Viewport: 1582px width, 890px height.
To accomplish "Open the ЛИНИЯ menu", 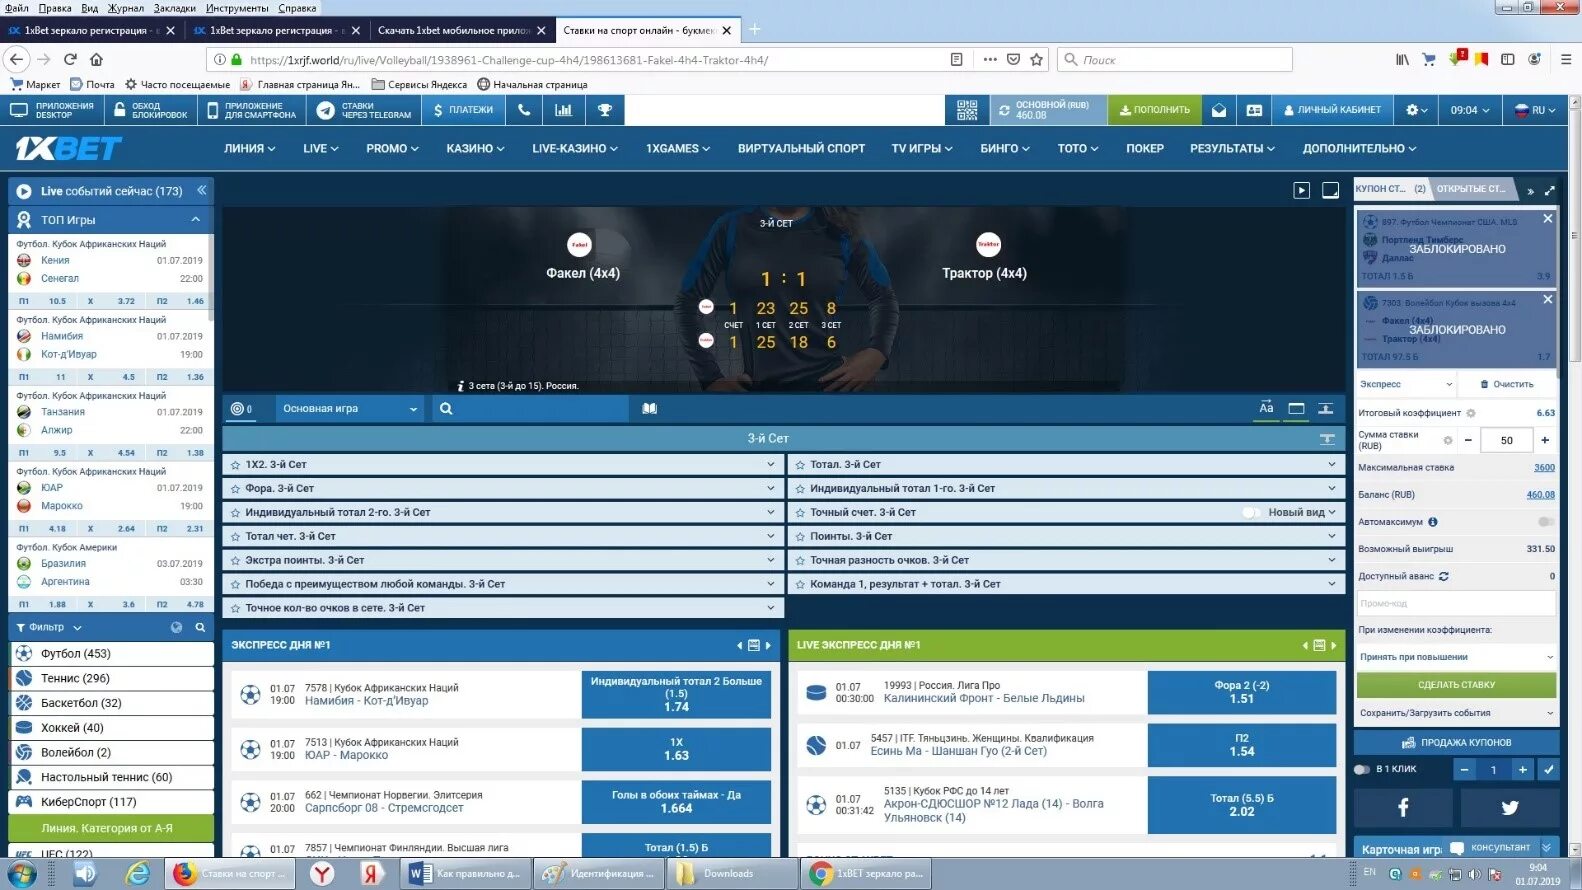I will [250, 148].
